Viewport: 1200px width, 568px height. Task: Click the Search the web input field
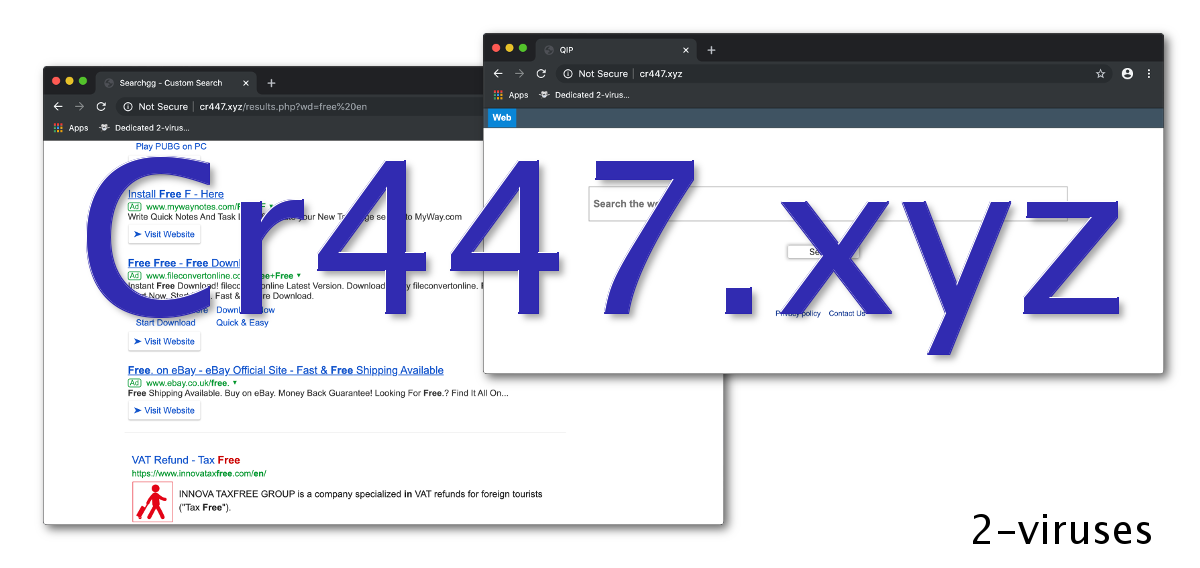click(828, 204)
